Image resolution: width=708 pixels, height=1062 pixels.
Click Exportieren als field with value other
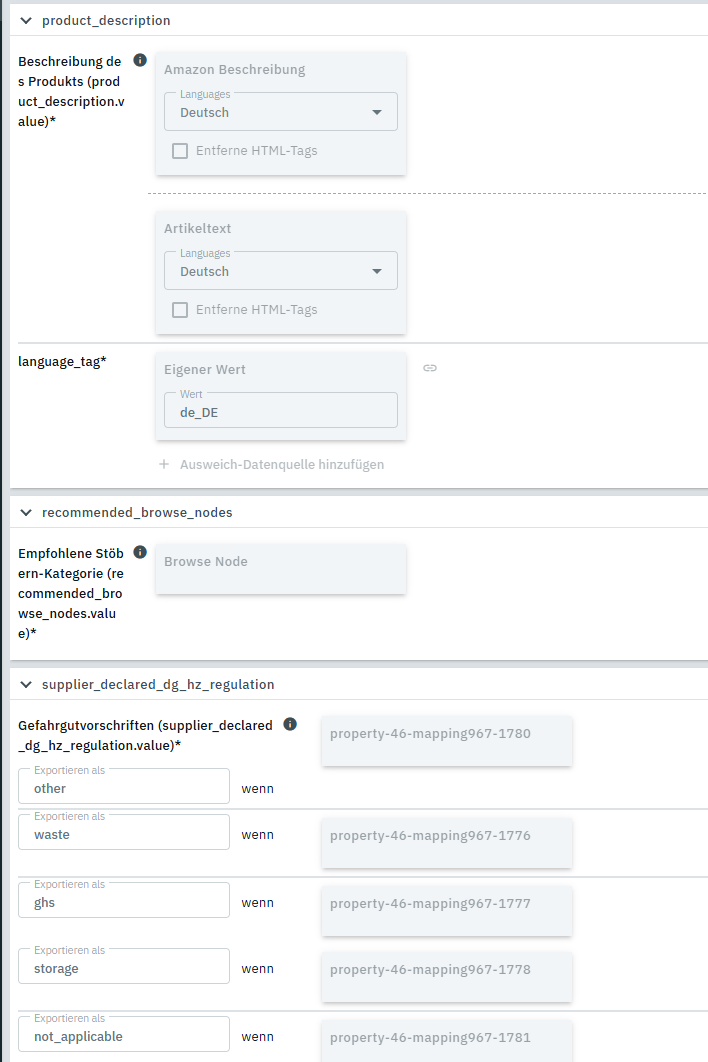(x=124, y=788)
